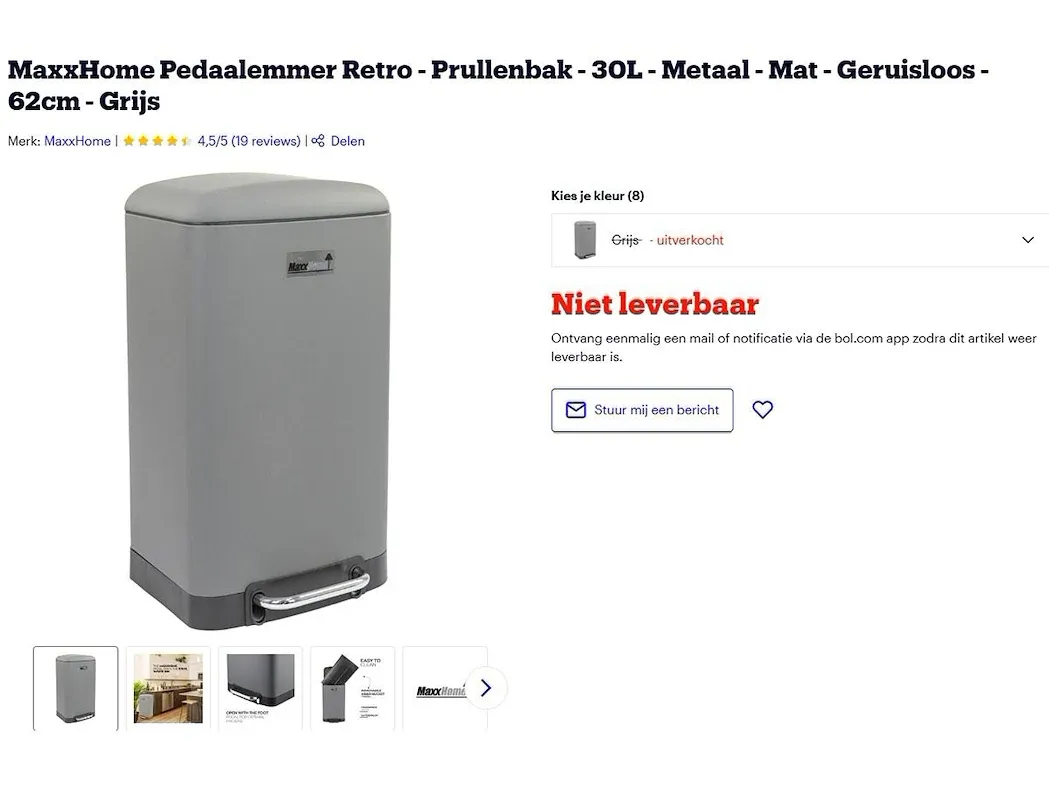Viewport: 1049px width, 787px height.
Task: Select kitchen scene thumbnail
Action: (x=168, y=689)
